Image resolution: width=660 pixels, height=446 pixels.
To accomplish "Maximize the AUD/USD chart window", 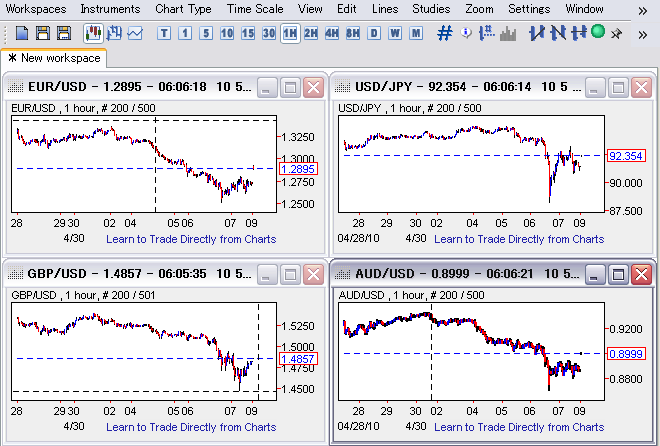I will point(618,275).
